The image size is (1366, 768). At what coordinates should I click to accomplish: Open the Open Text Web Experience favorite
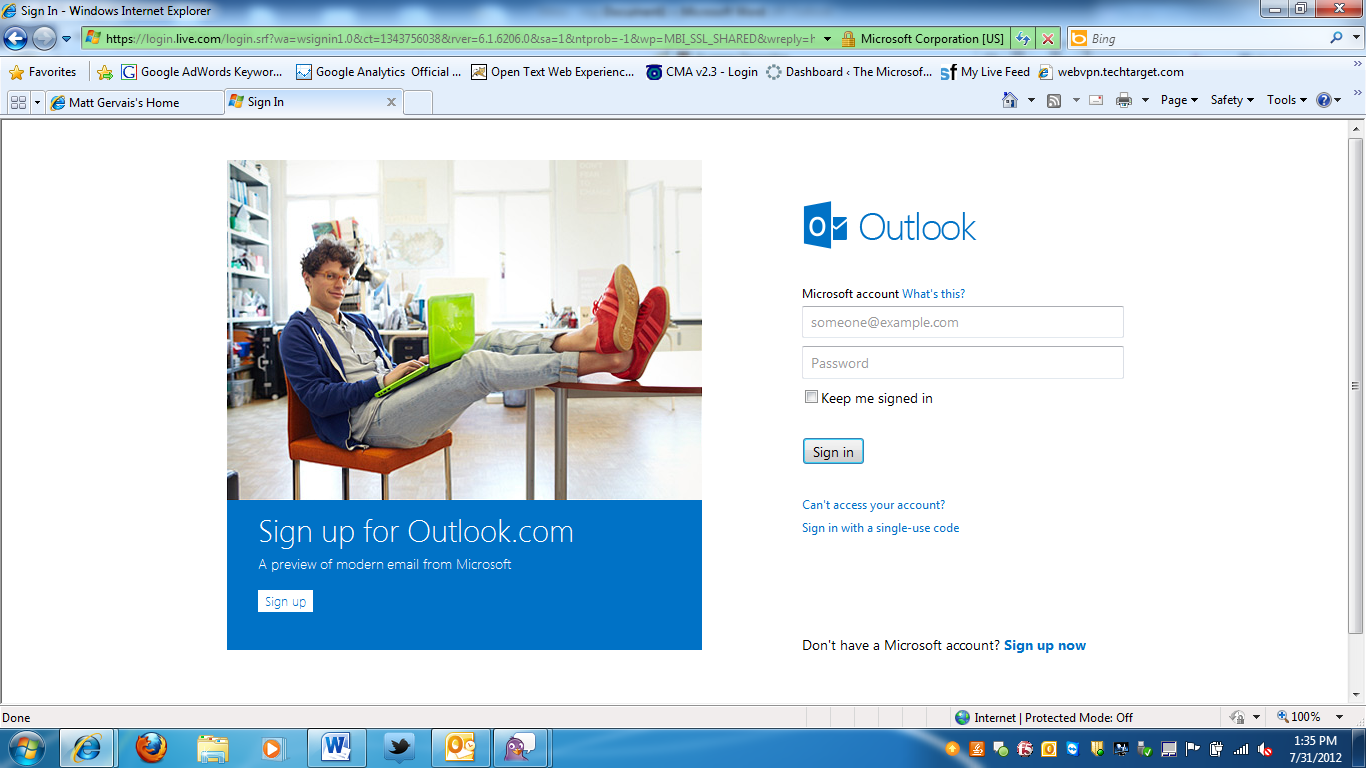pyautogui.click(x=553, y=72)
